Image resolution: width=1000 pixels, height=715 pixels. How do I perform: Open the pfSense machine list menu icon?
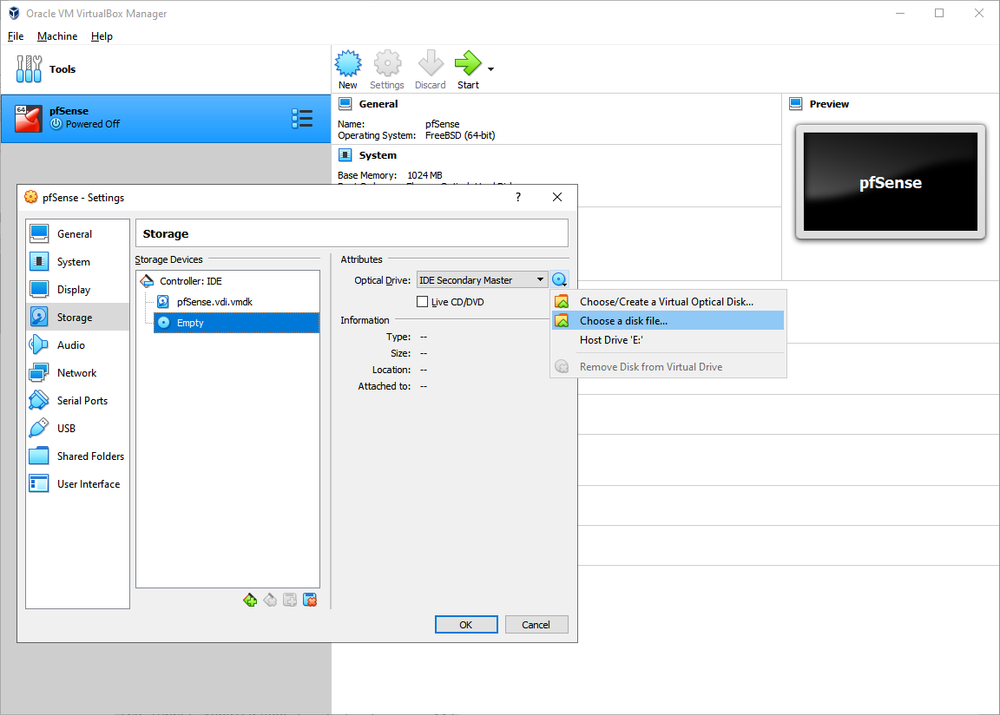point(302,119)
